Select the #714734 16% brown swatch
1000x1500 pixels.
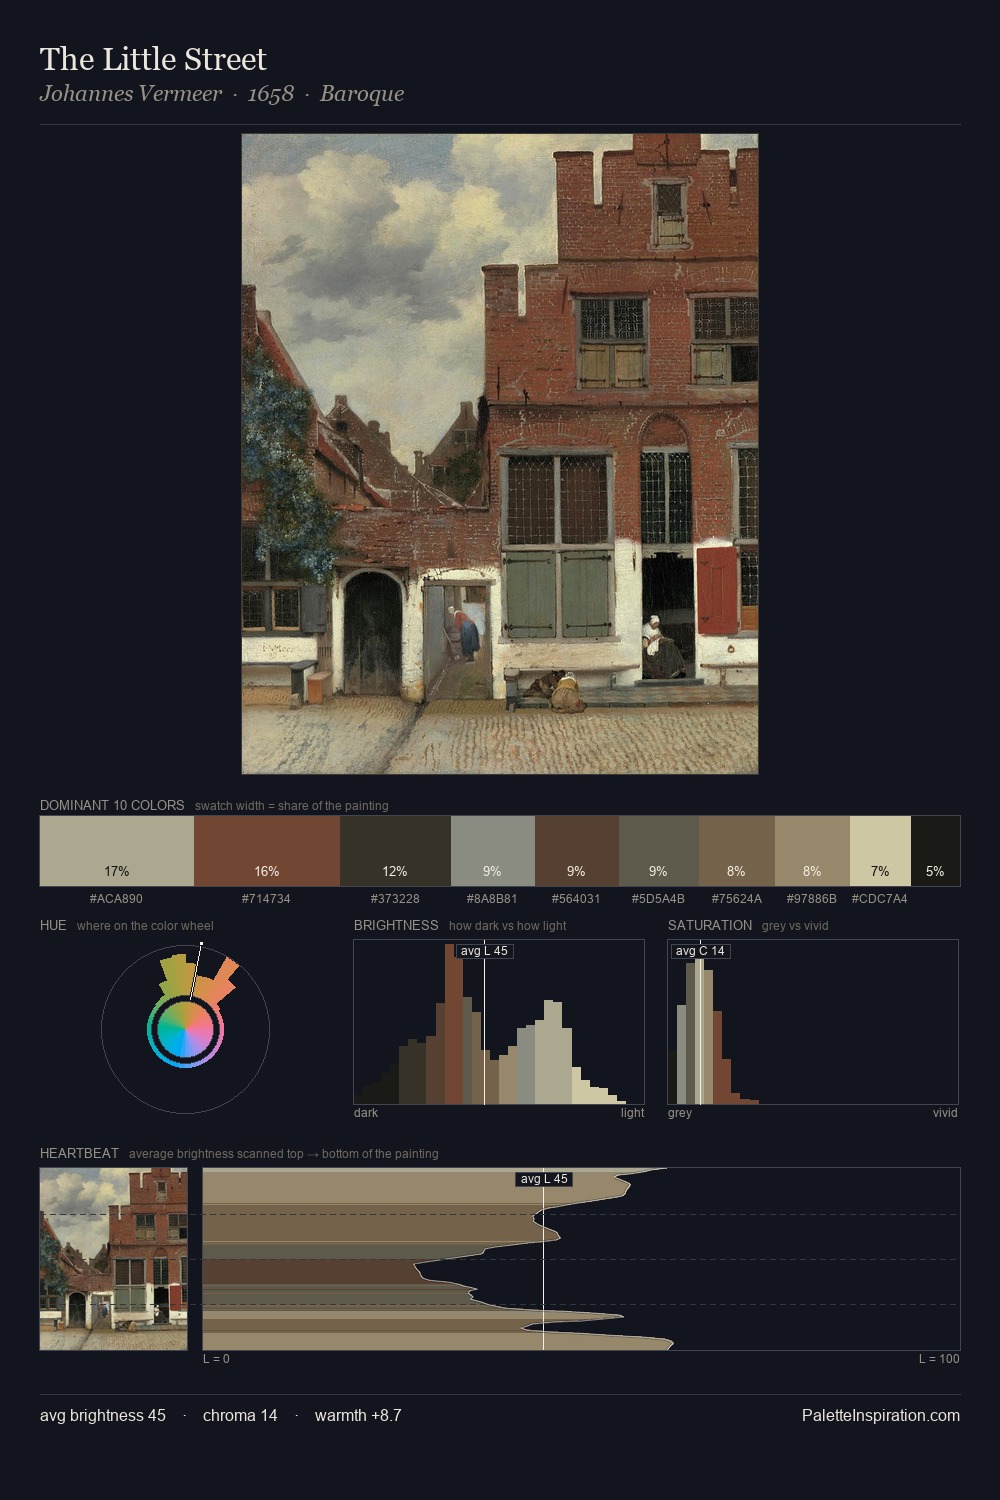[267, 851]
